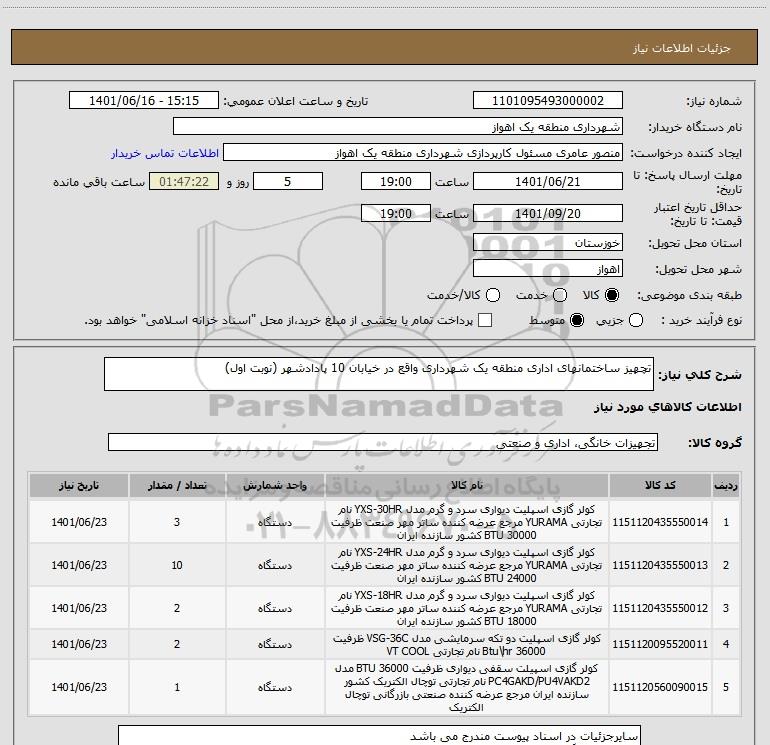Click the goods group field تجهیزات خانگی

[x=383, y=442]
